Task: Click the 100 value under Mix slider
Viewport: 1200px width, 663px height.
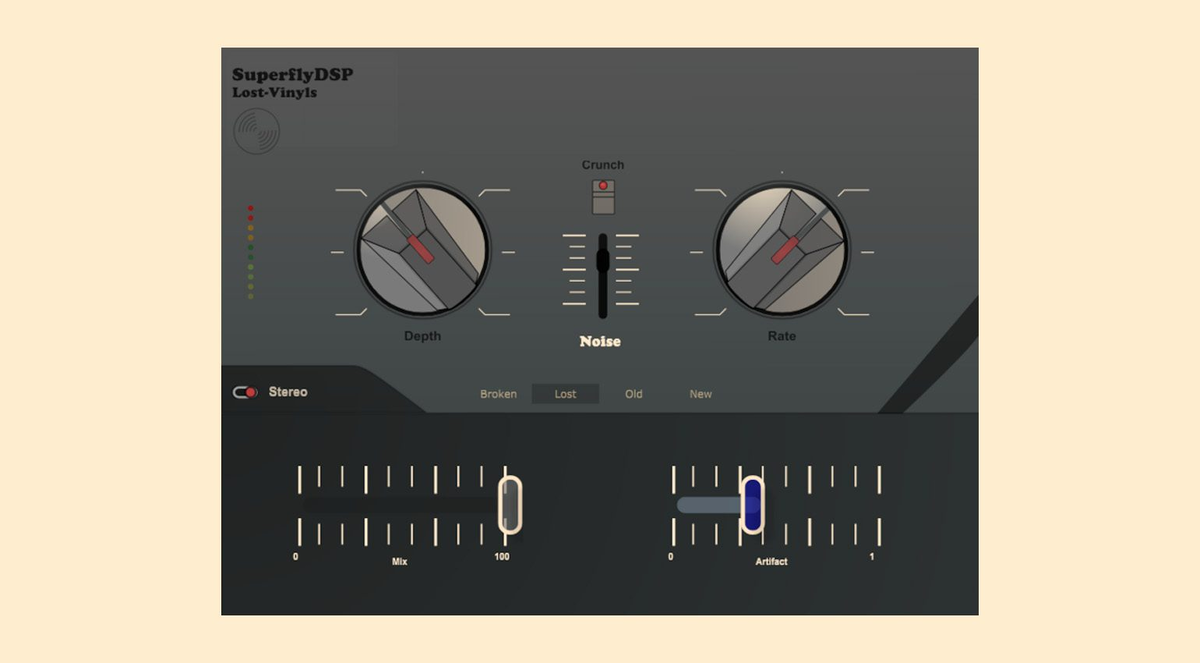Action: coord(502,557)
